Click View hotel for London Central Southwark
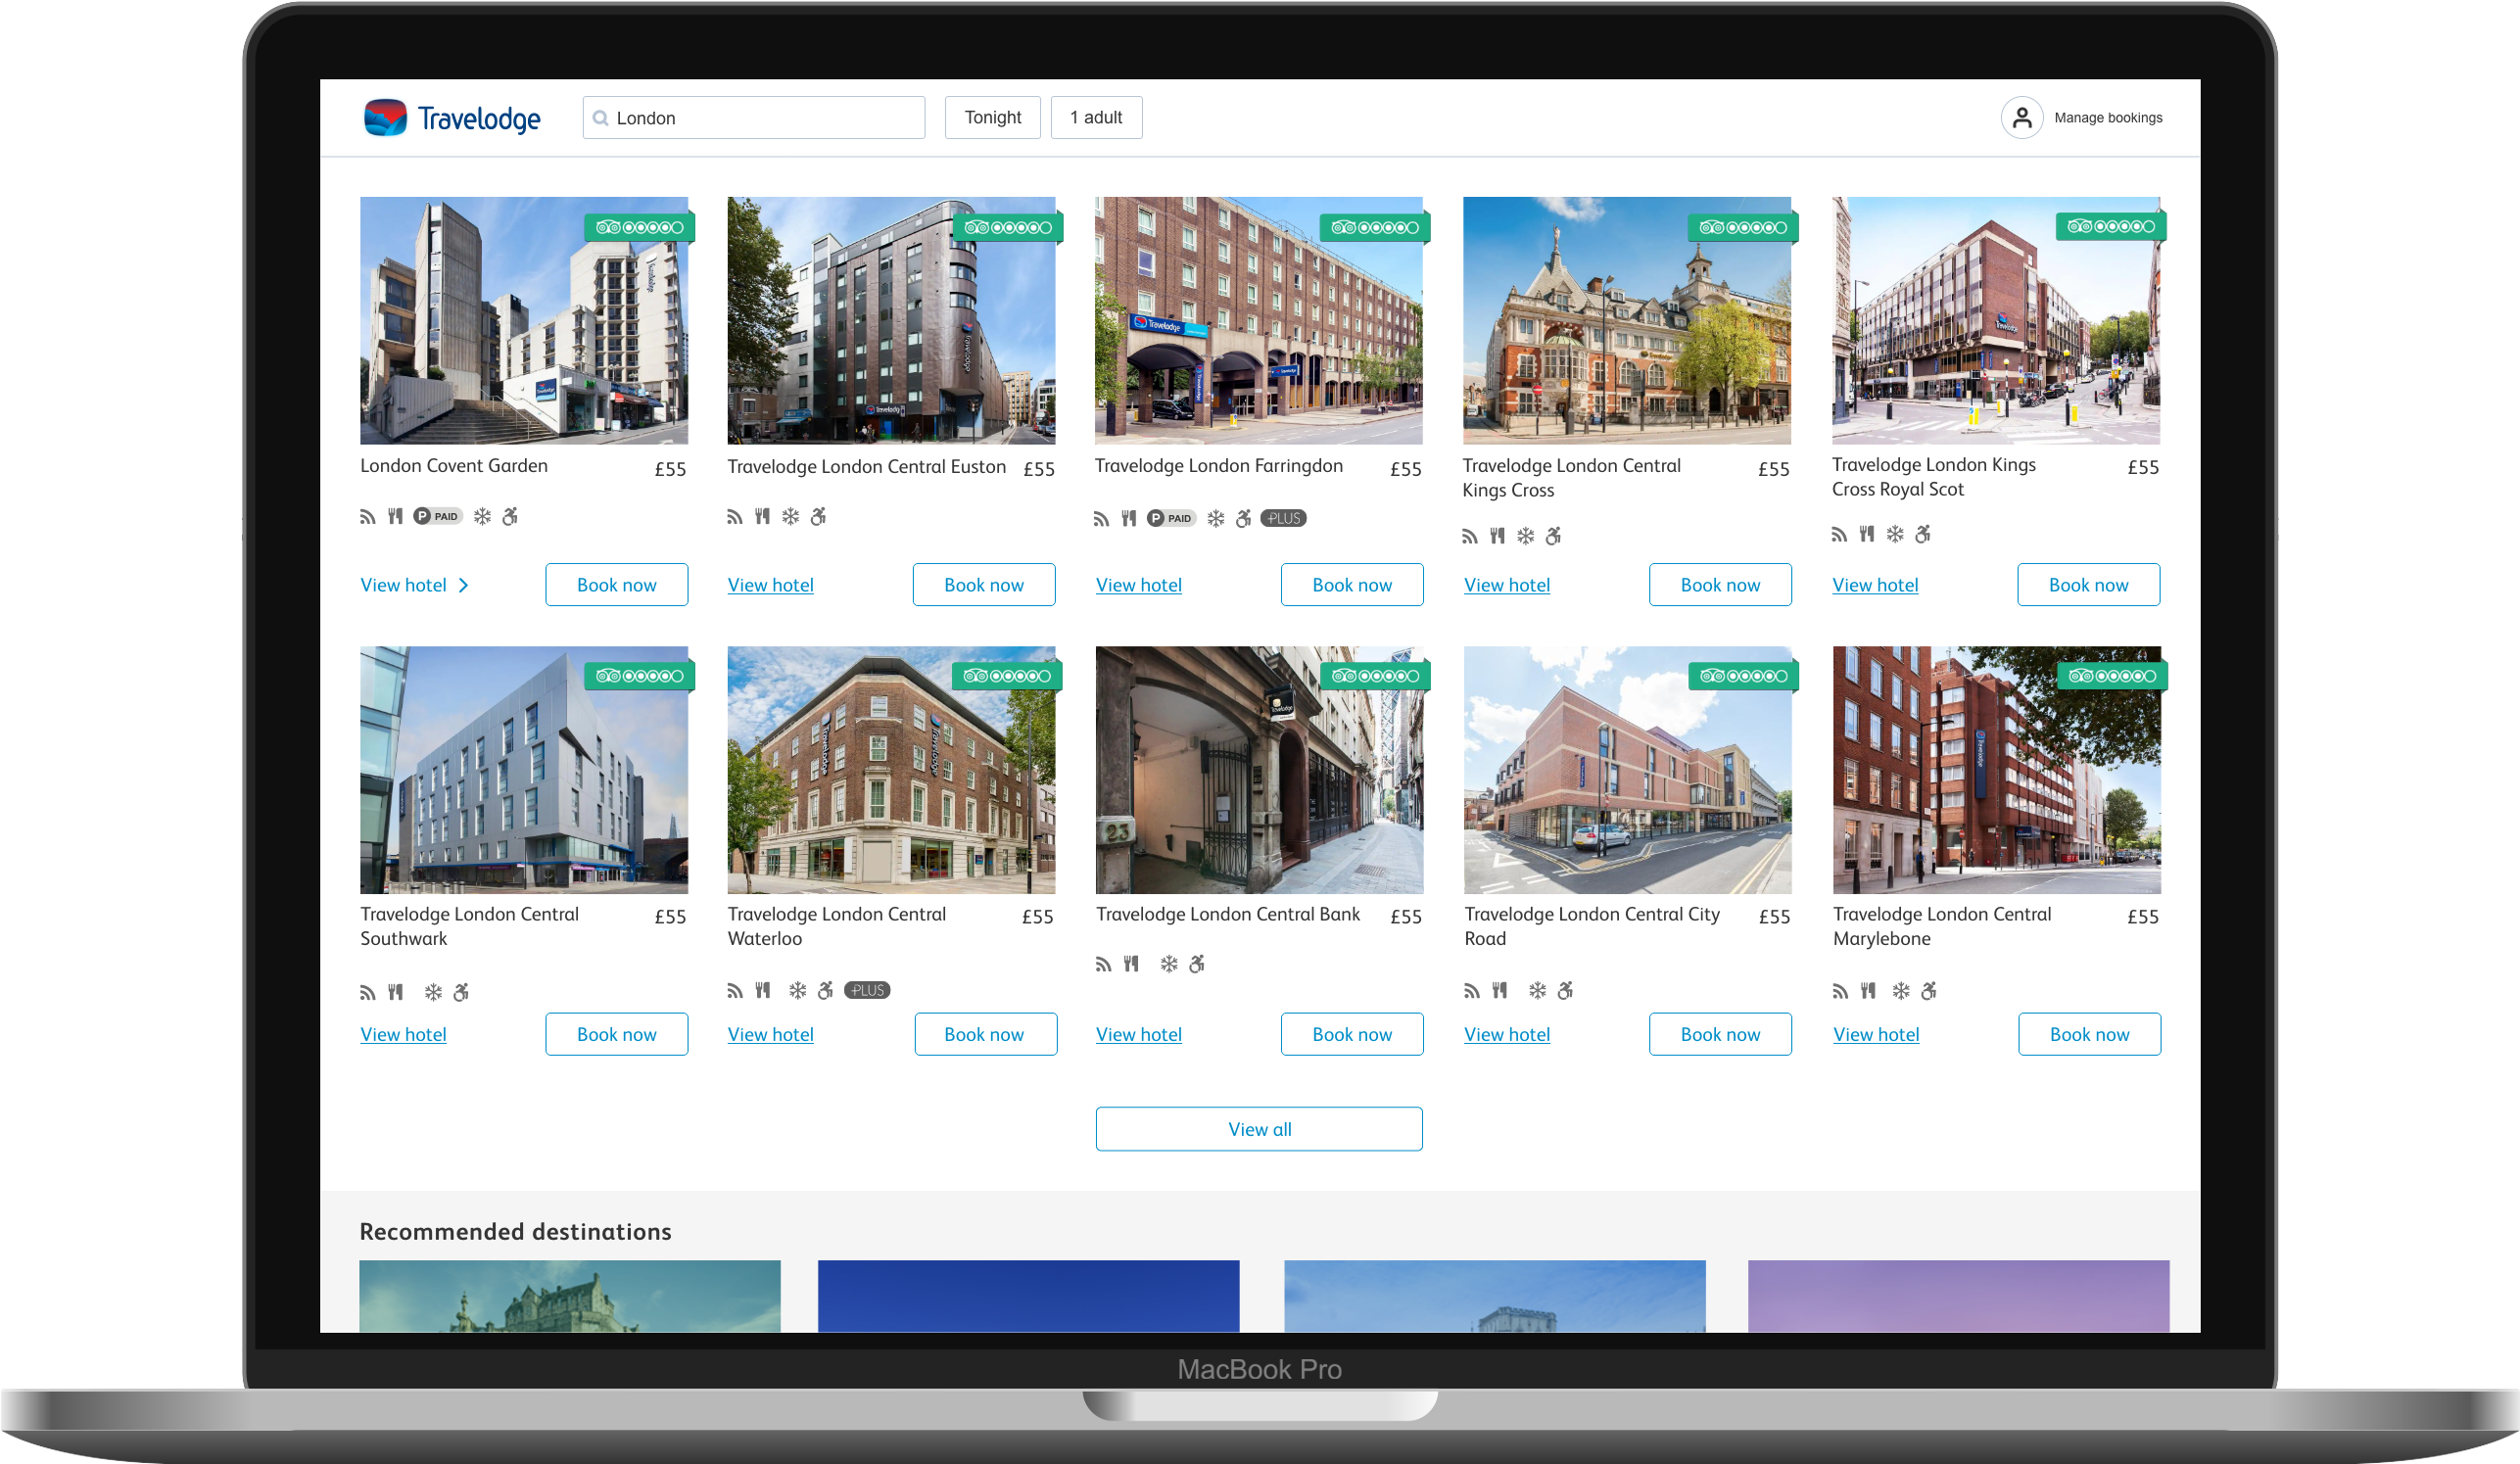This screenshot has height=1464, width=2520. point(403,1035)
